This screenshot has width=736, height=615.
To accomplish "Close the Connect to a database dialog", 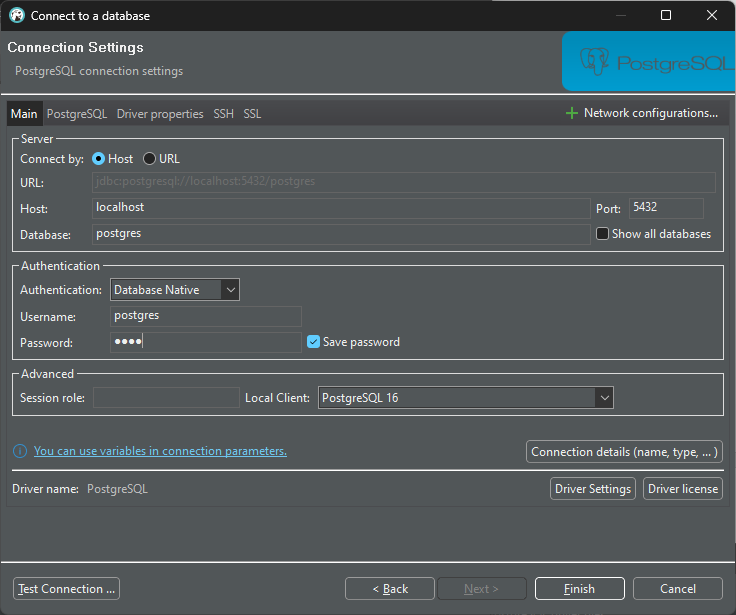I will (x=712, y=15).
